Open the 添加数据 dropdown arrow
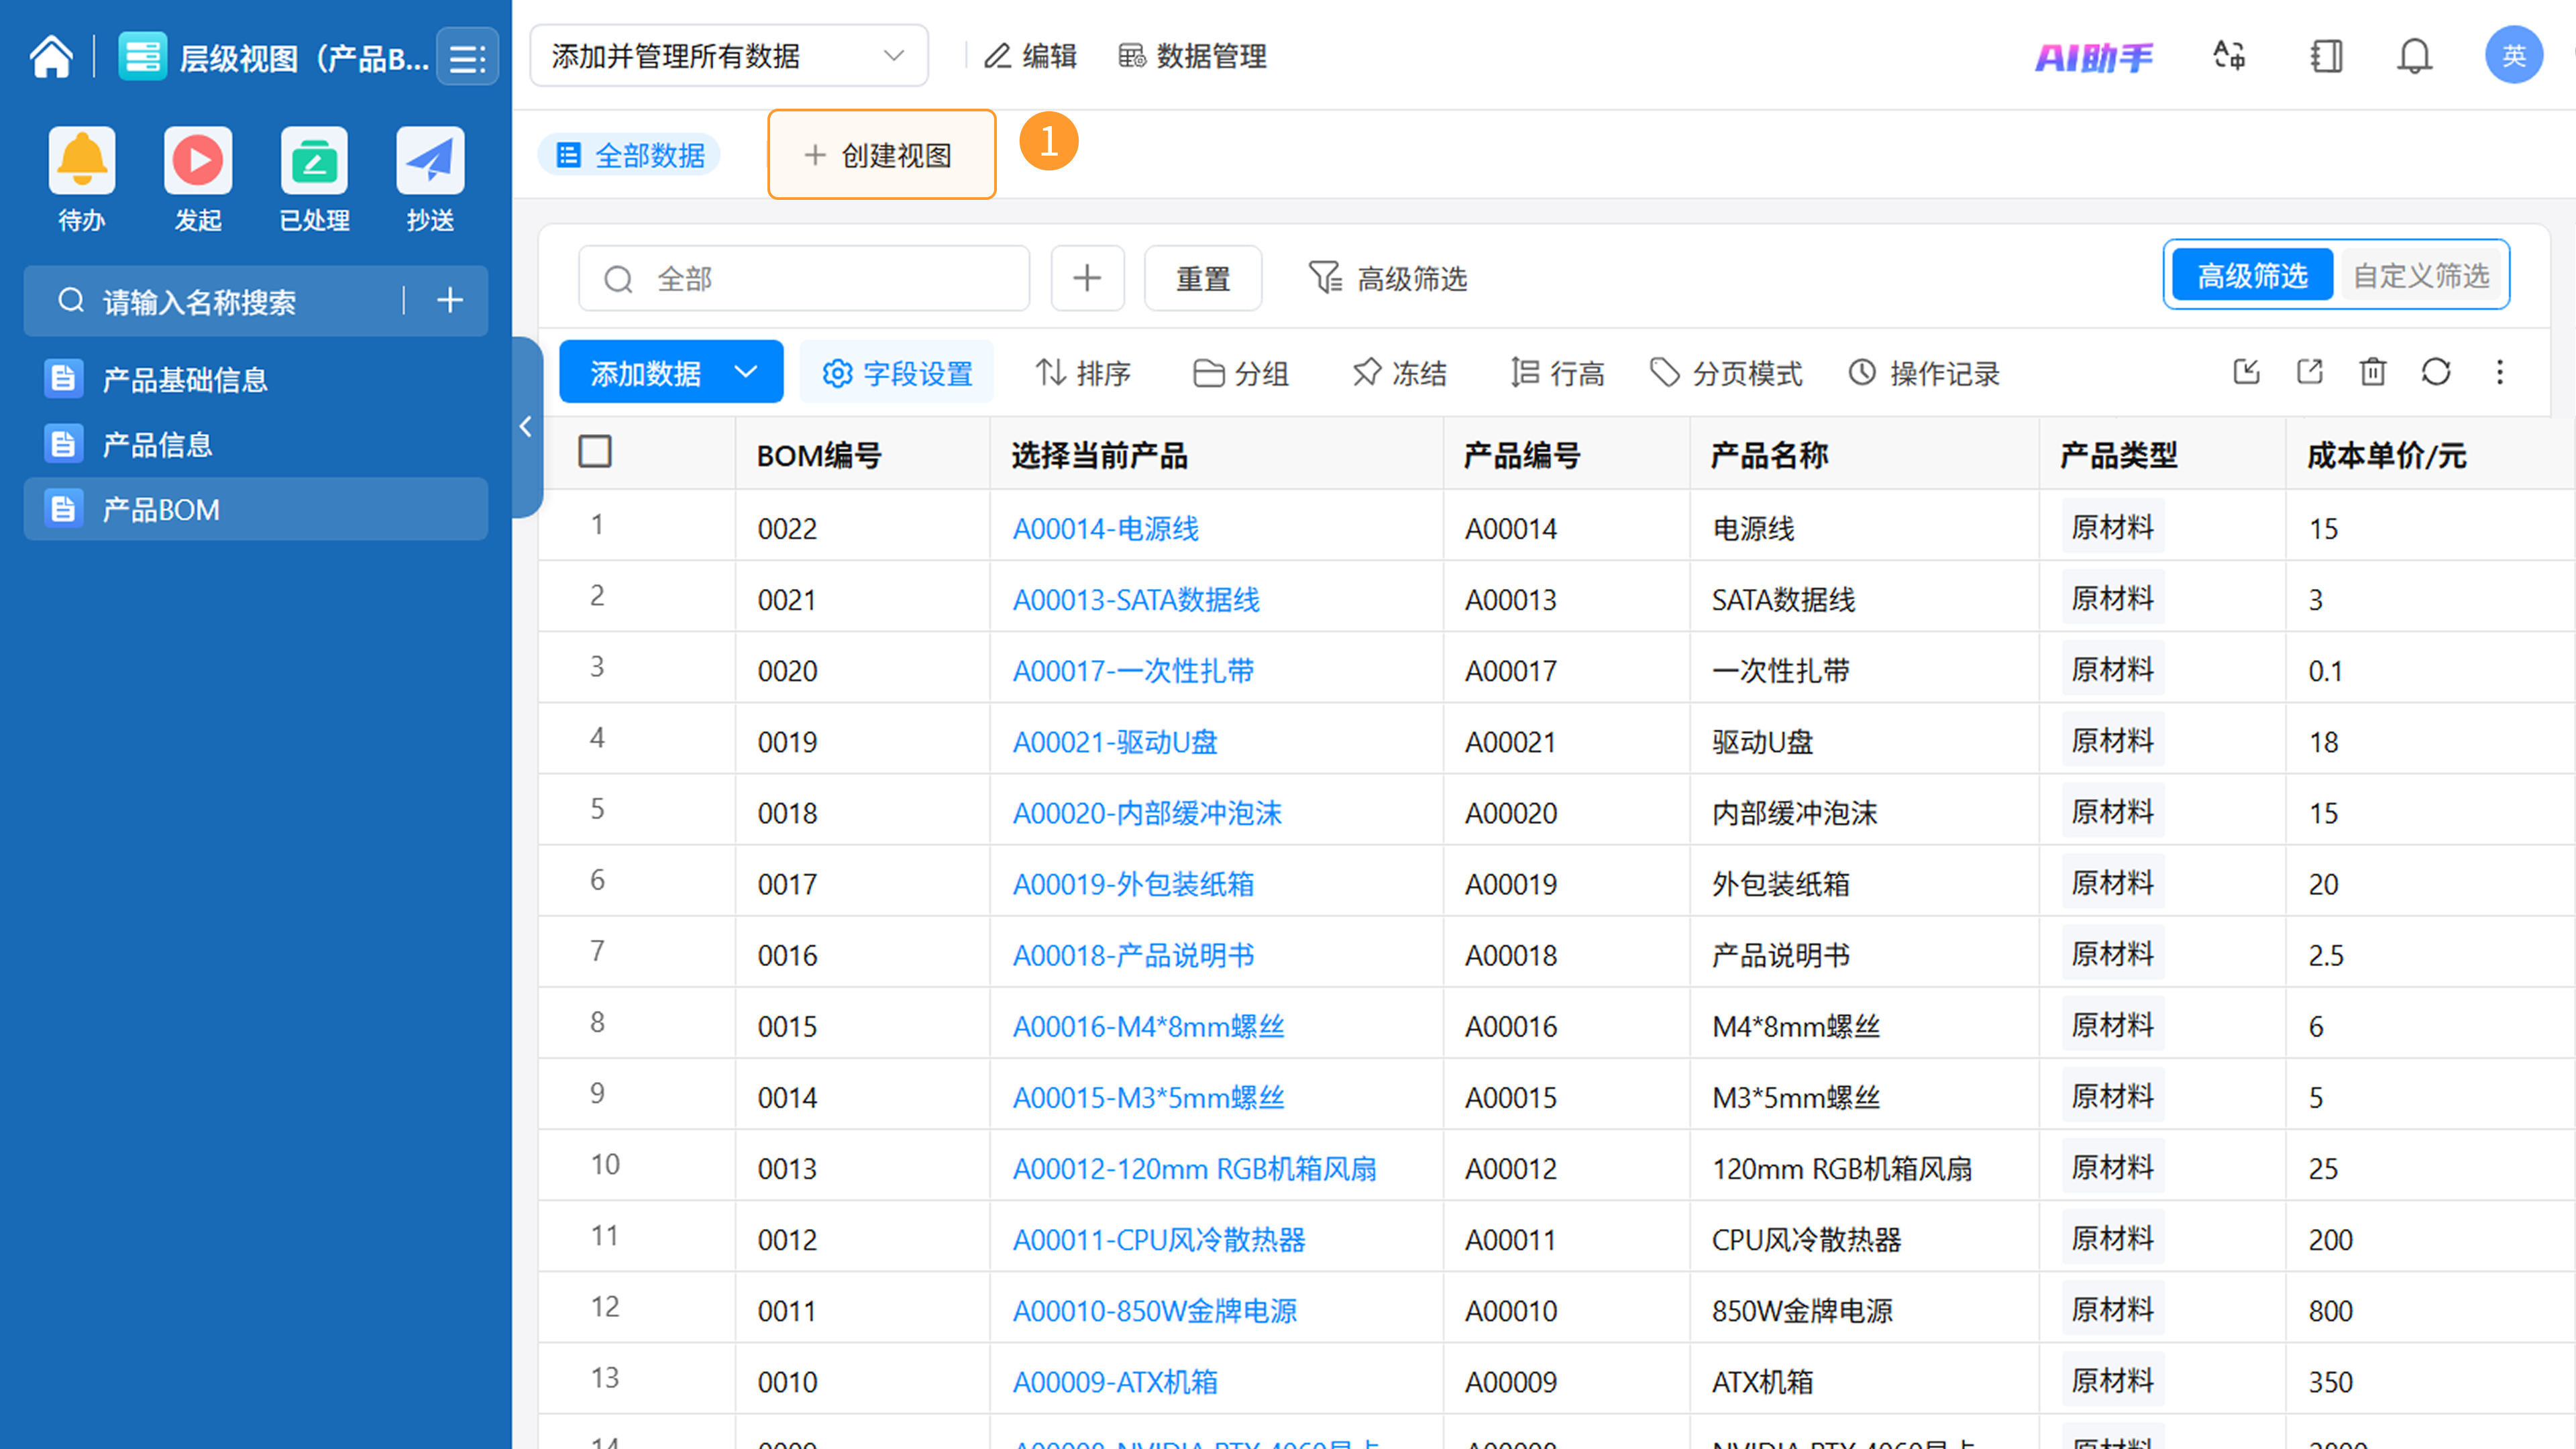Viewport: 2576px width, 1449px height. 746,372
